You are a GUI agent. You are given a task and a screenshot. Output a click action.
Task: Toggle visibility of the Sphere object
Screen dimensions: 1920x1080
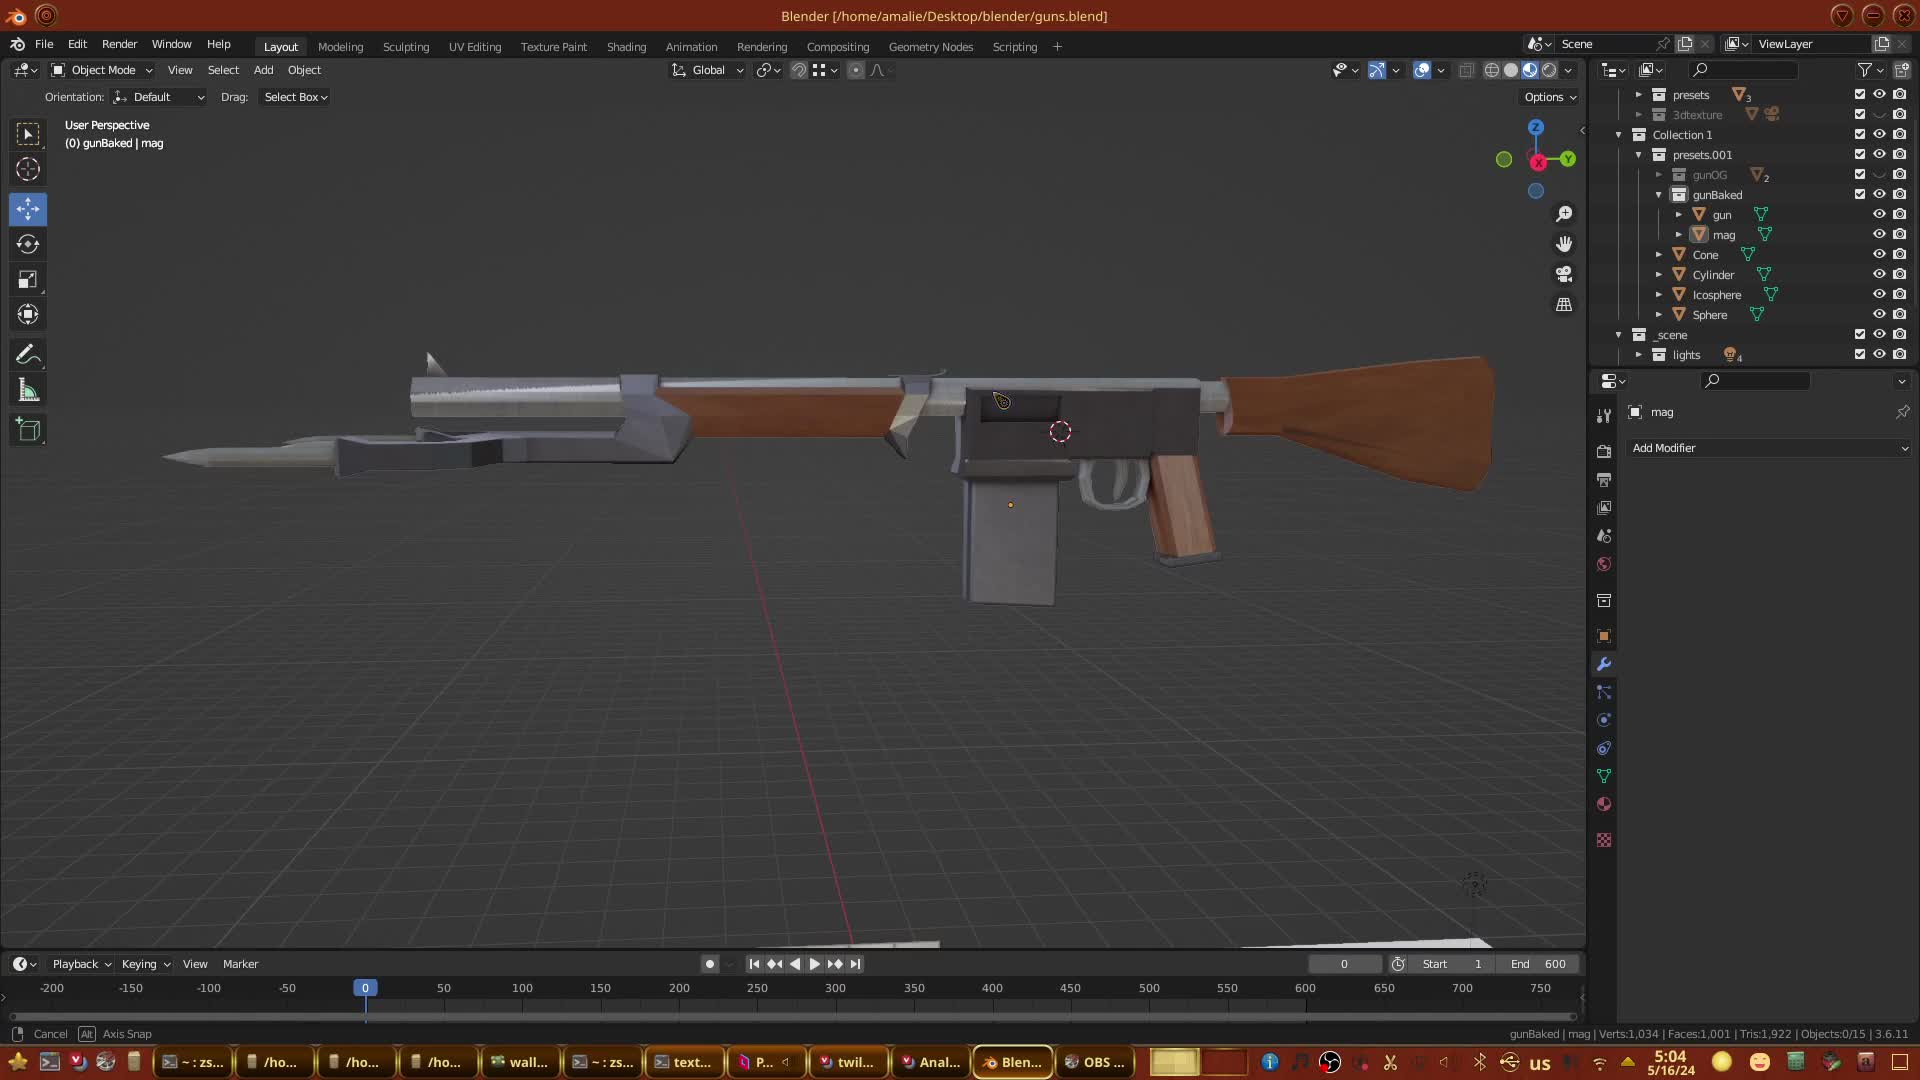[1879, 315]
